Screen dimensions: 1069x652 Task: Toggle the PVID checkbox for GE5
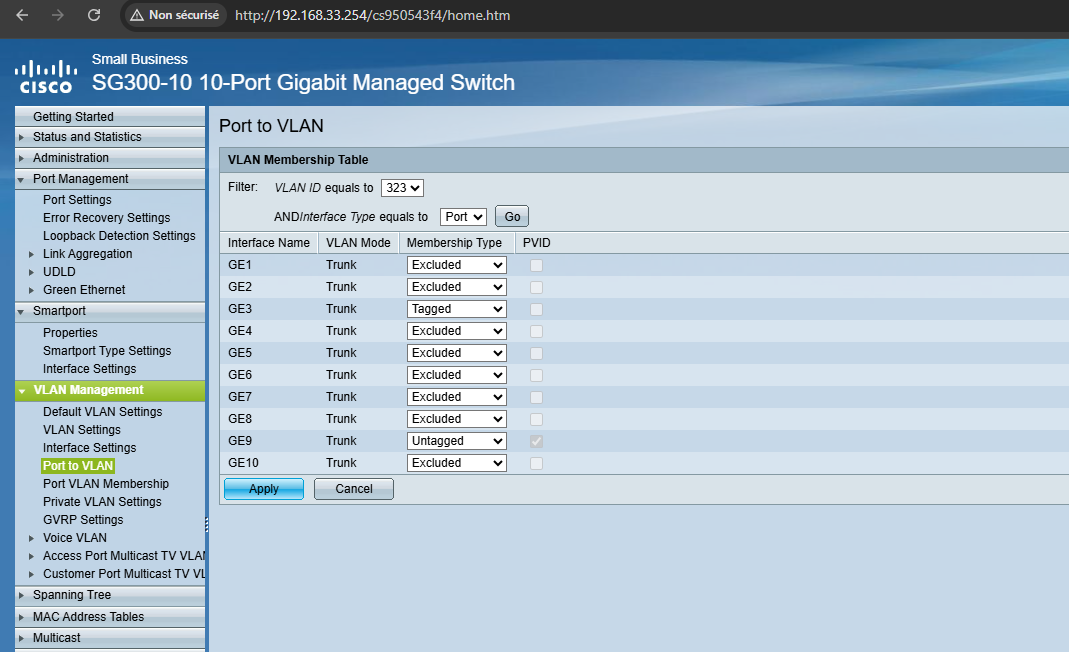(537, 353)
